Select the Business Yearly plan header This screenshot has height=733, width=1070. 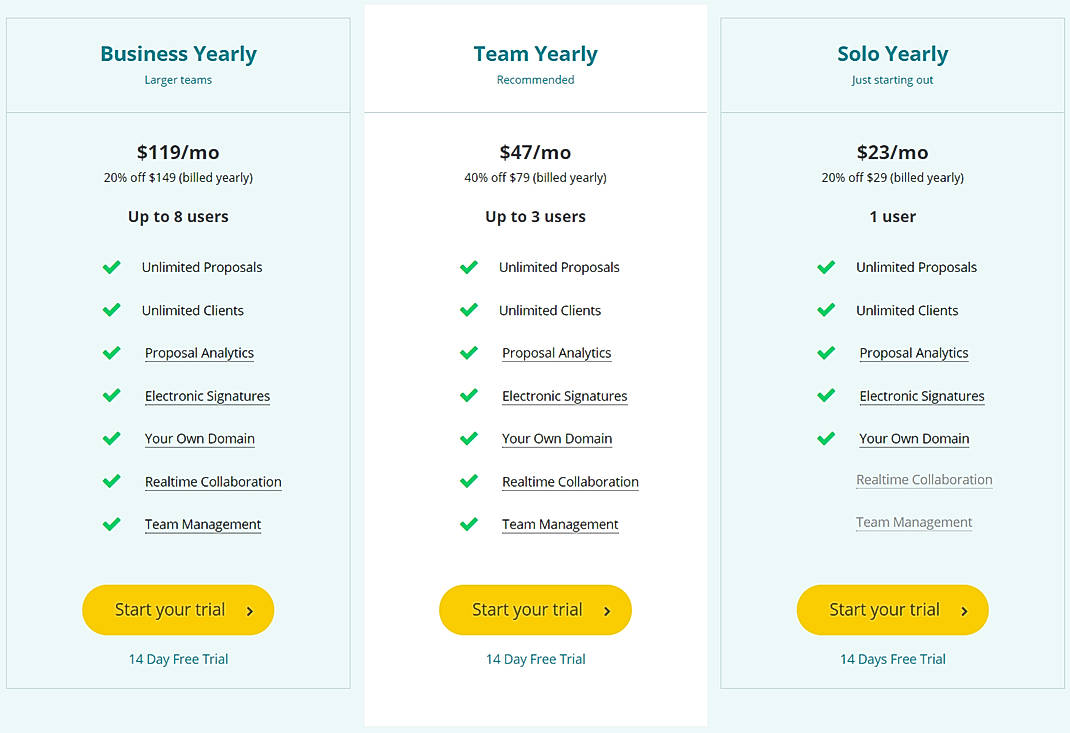click(178, 53)
